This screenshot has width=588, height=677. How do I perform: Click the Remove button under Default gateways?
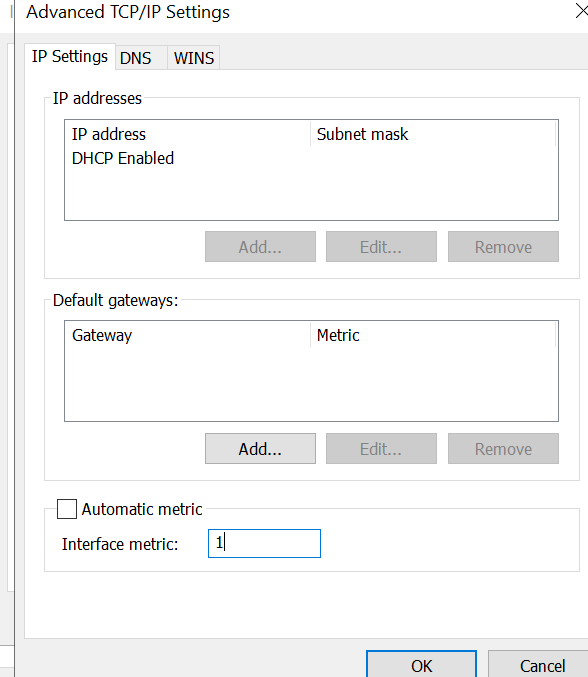point(503,449)
